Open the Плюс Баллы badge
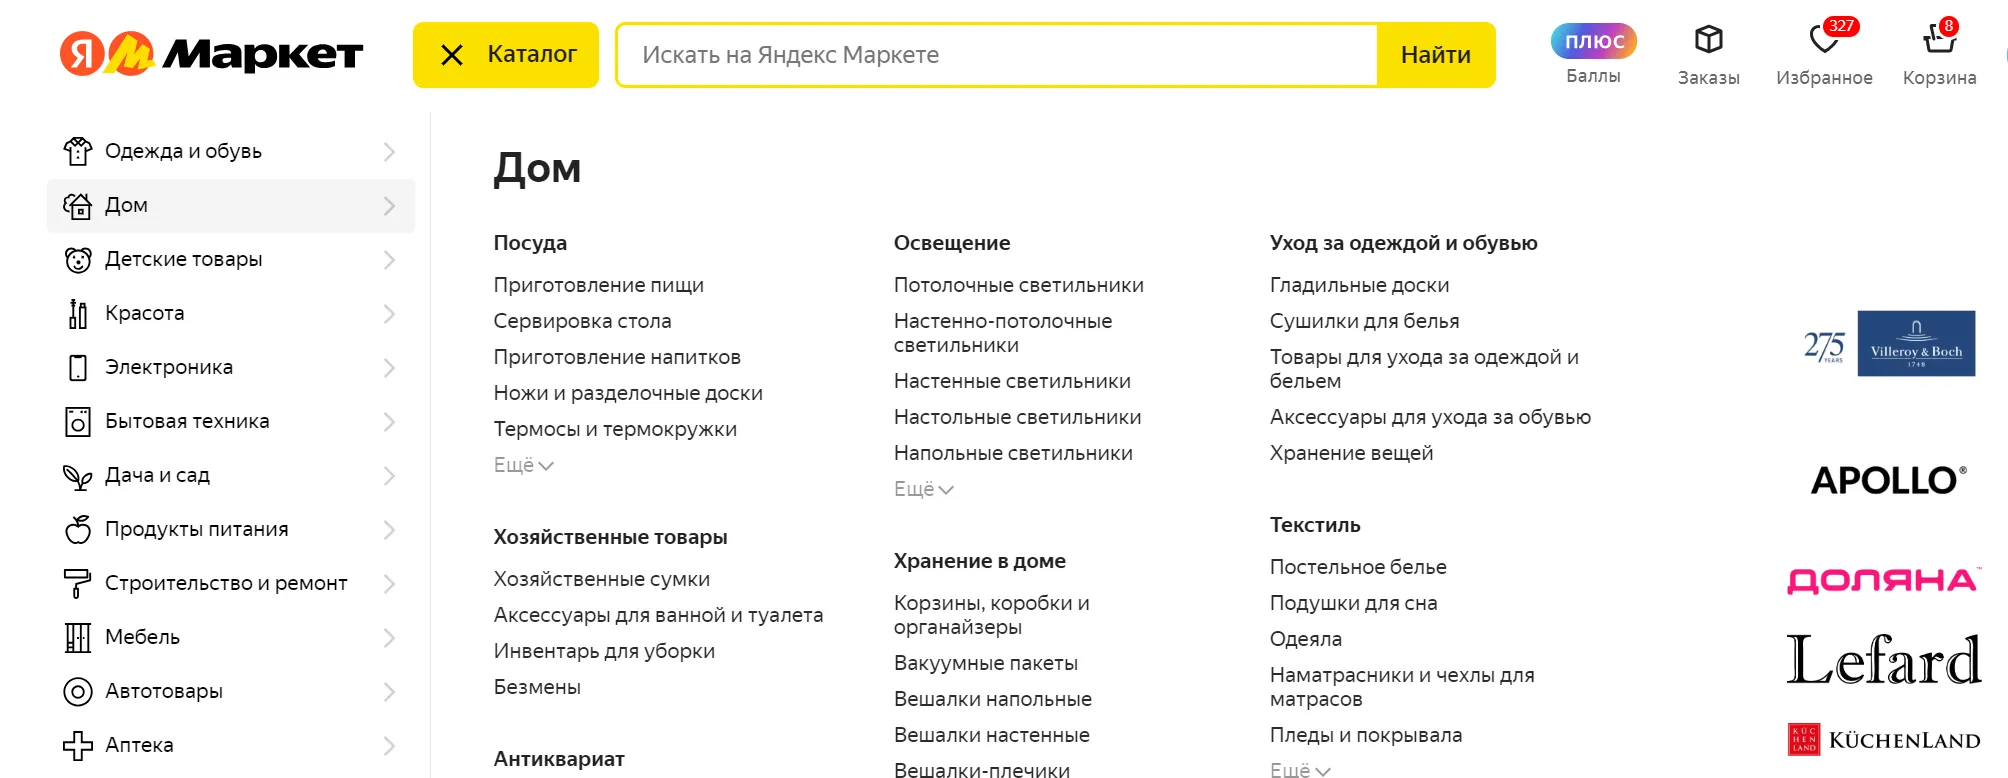2008x778 pixels. click(1593, 41)
